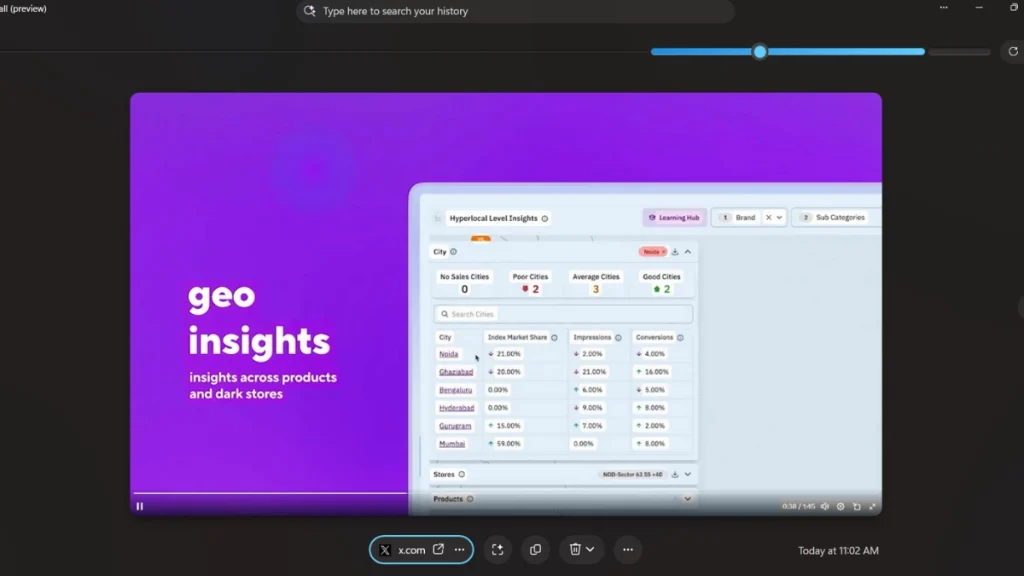Open the x.com pill ellipsis menu

[x=460, y=550]
